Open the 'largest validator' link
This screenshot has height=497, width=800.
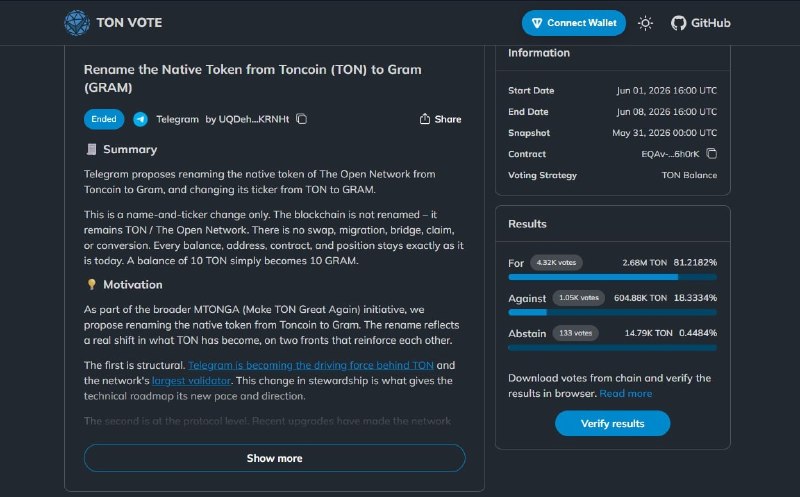[x=191, y=381]
